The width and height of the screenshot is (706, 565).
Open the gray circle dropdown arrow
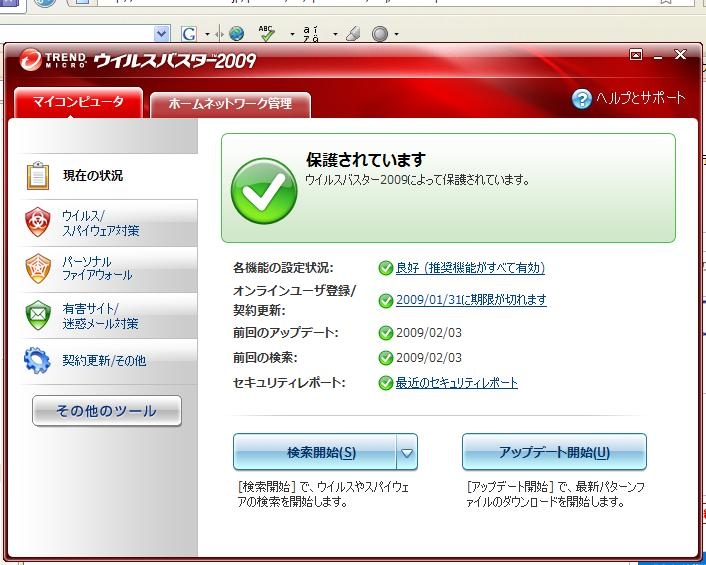[396, 34]
